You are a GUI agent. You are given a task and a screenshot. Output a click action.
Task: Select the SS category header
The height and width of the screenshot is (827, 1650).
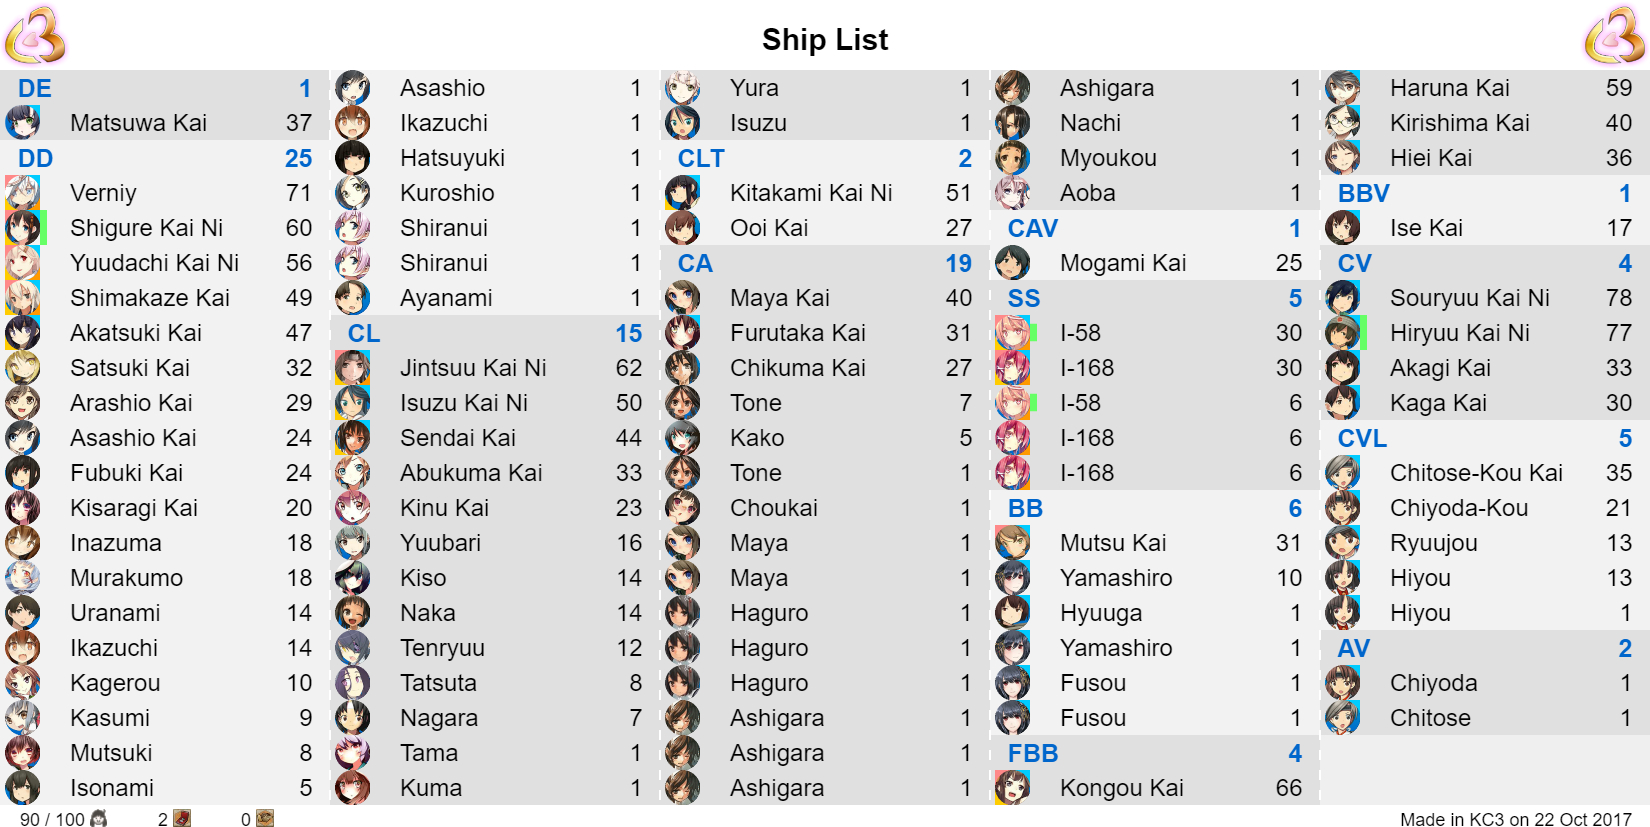pyautogui.click(x=1155, y=298)
